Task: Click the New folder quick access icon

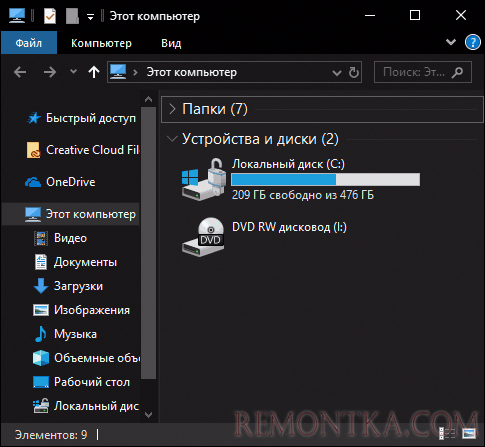Action: (72, 16)
